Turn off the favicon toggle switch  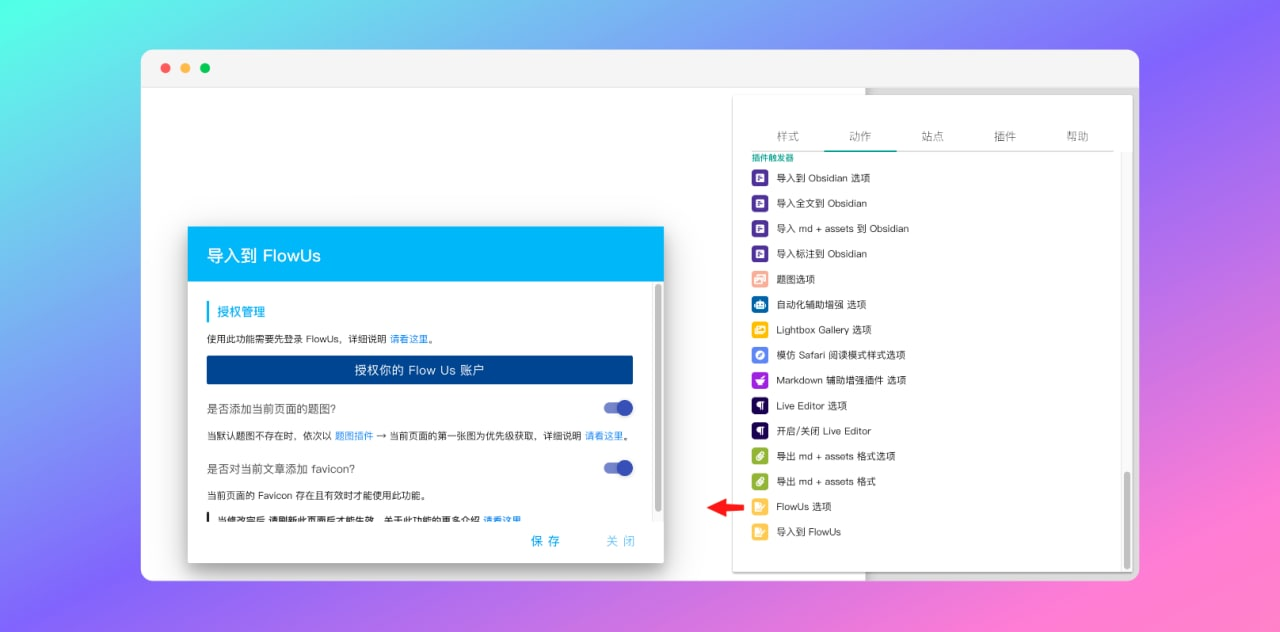(x=617, y=468)
